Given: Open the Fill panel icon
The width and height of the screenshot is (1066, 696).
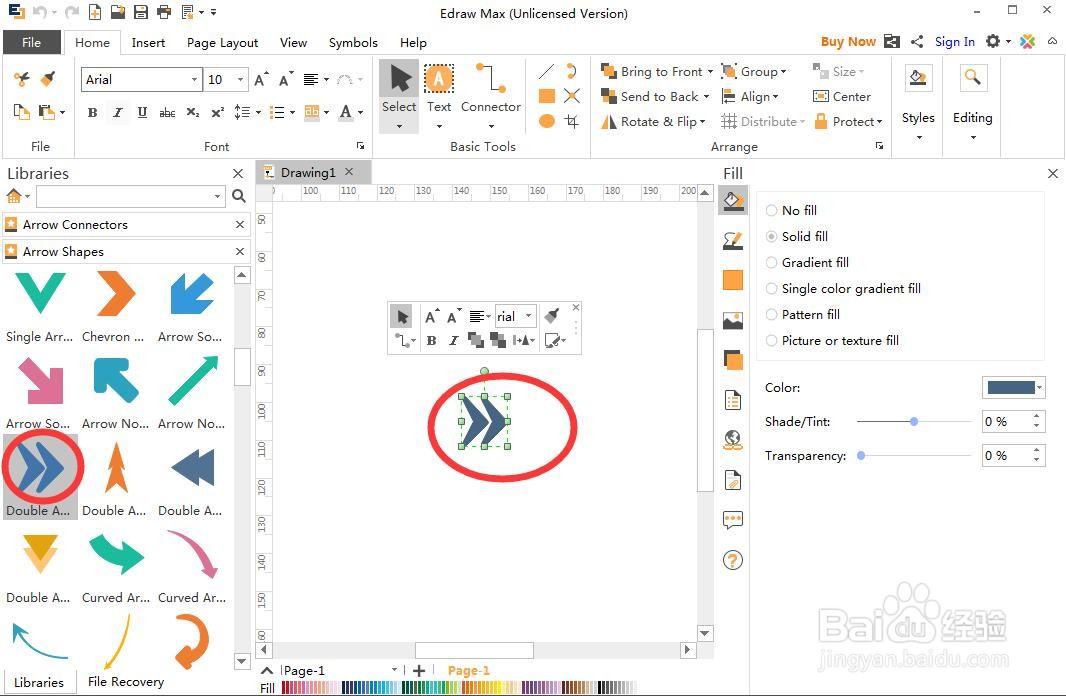Looking at the screenshot, I should pos(733,201).
